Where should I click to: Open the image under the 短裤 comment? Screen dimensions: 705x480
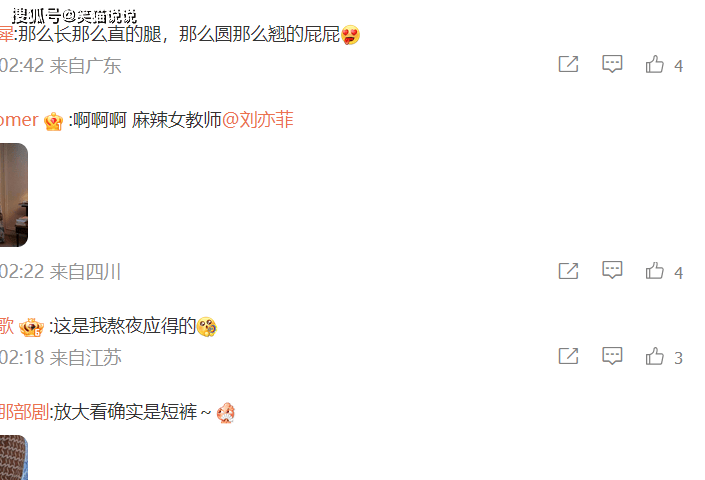pos(13,458)
